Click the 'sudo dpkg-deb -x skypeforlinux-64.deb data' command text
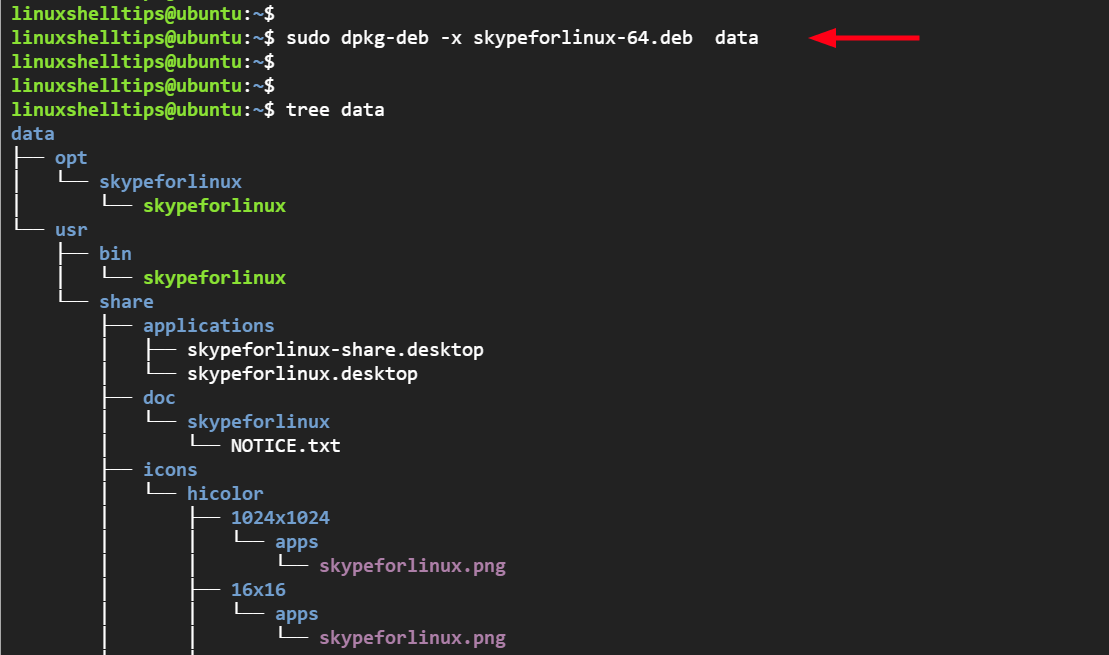This screenshot has height=655, width=1109. (522, 38)
